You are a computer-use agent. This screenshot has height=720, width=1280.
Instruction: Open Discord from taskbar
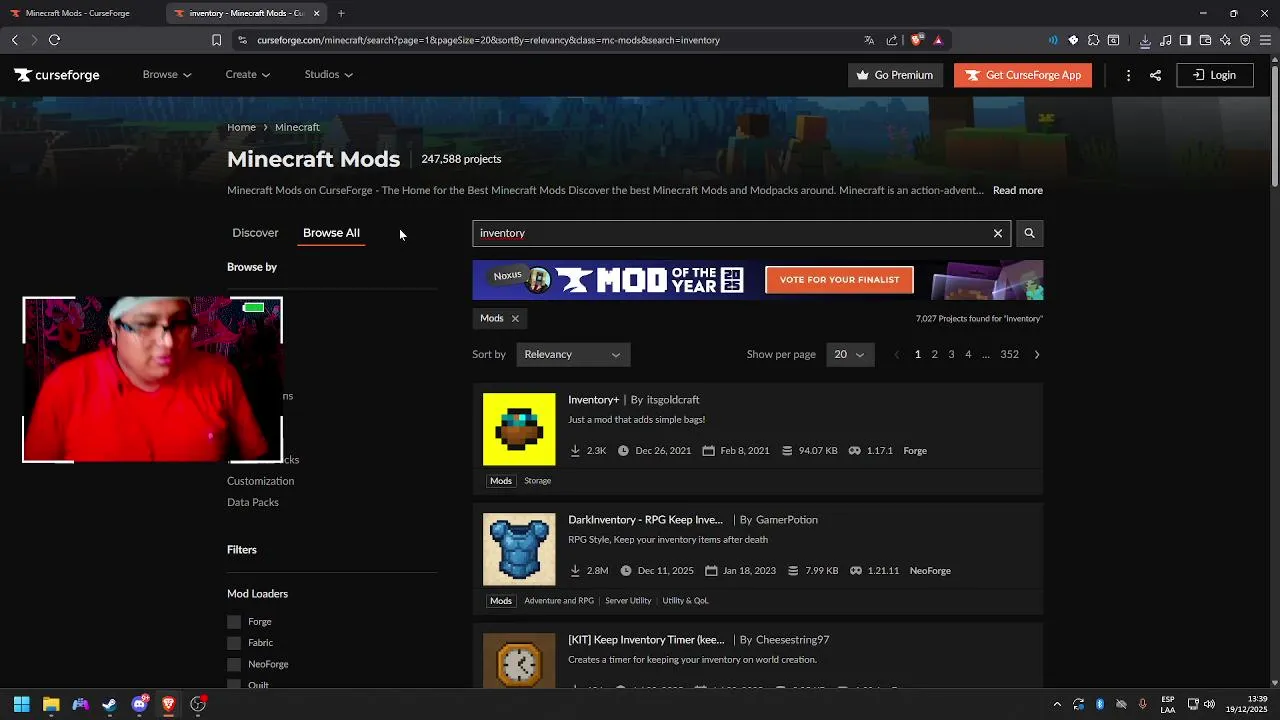pos(139,704)
